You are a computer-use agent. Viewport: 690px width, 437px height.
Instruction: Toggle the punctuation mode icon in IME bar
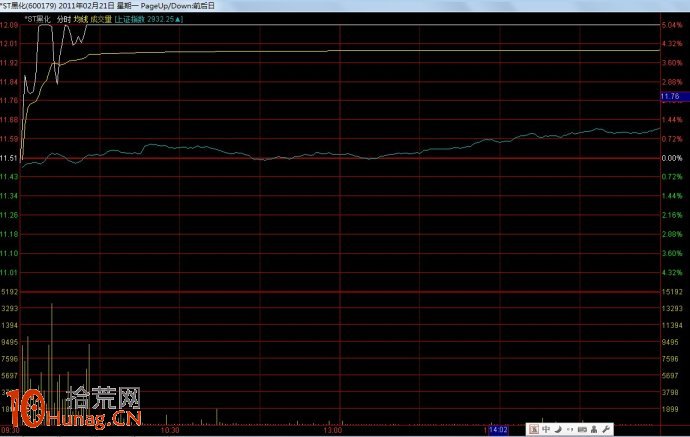pyautogui.click(x=570, y=429)
